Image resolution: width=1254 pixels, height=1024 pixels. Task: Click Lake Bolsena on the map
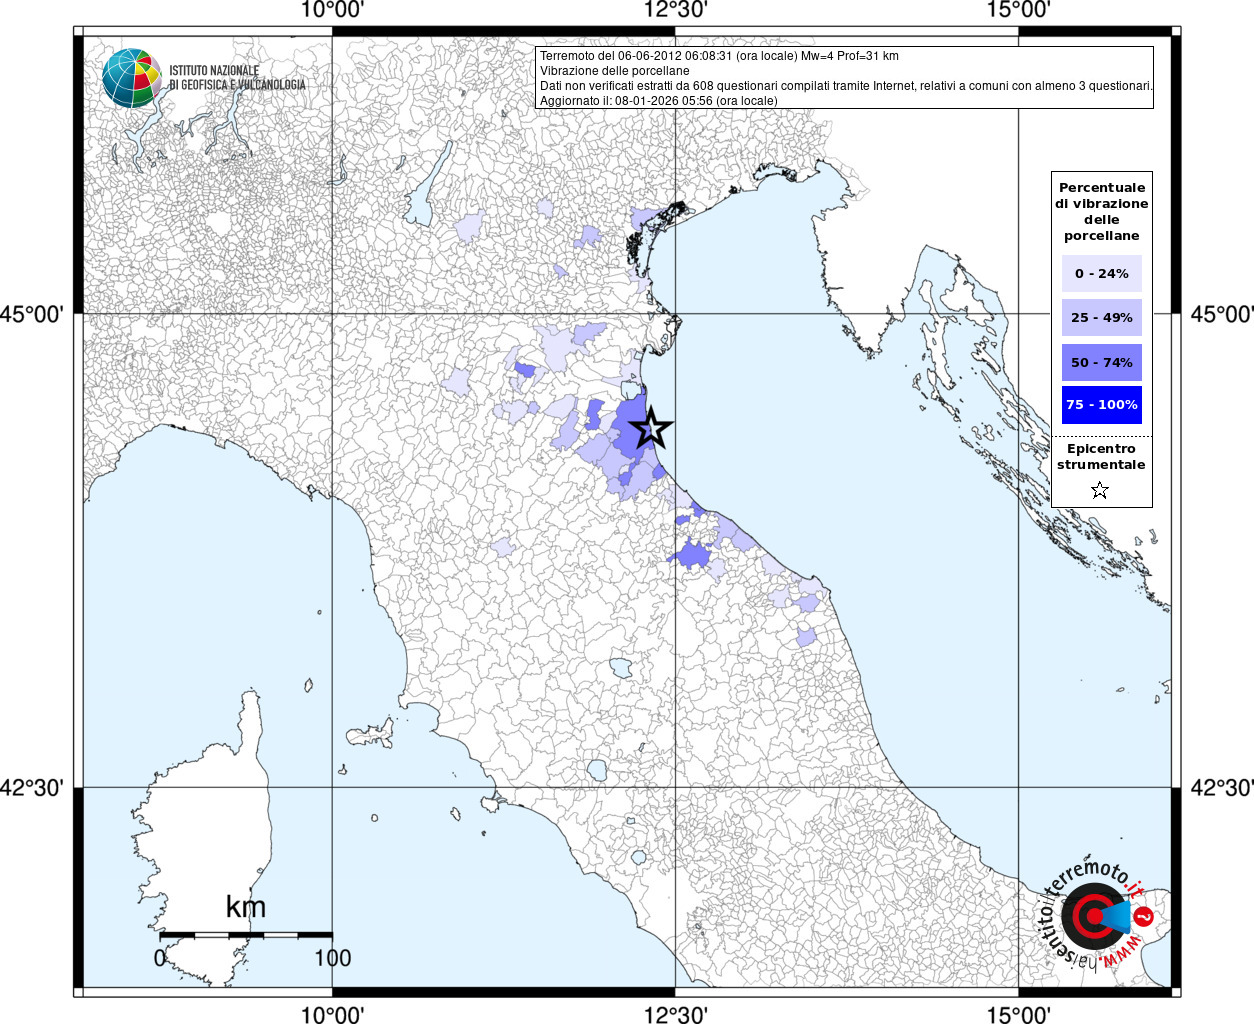point(597,770)
